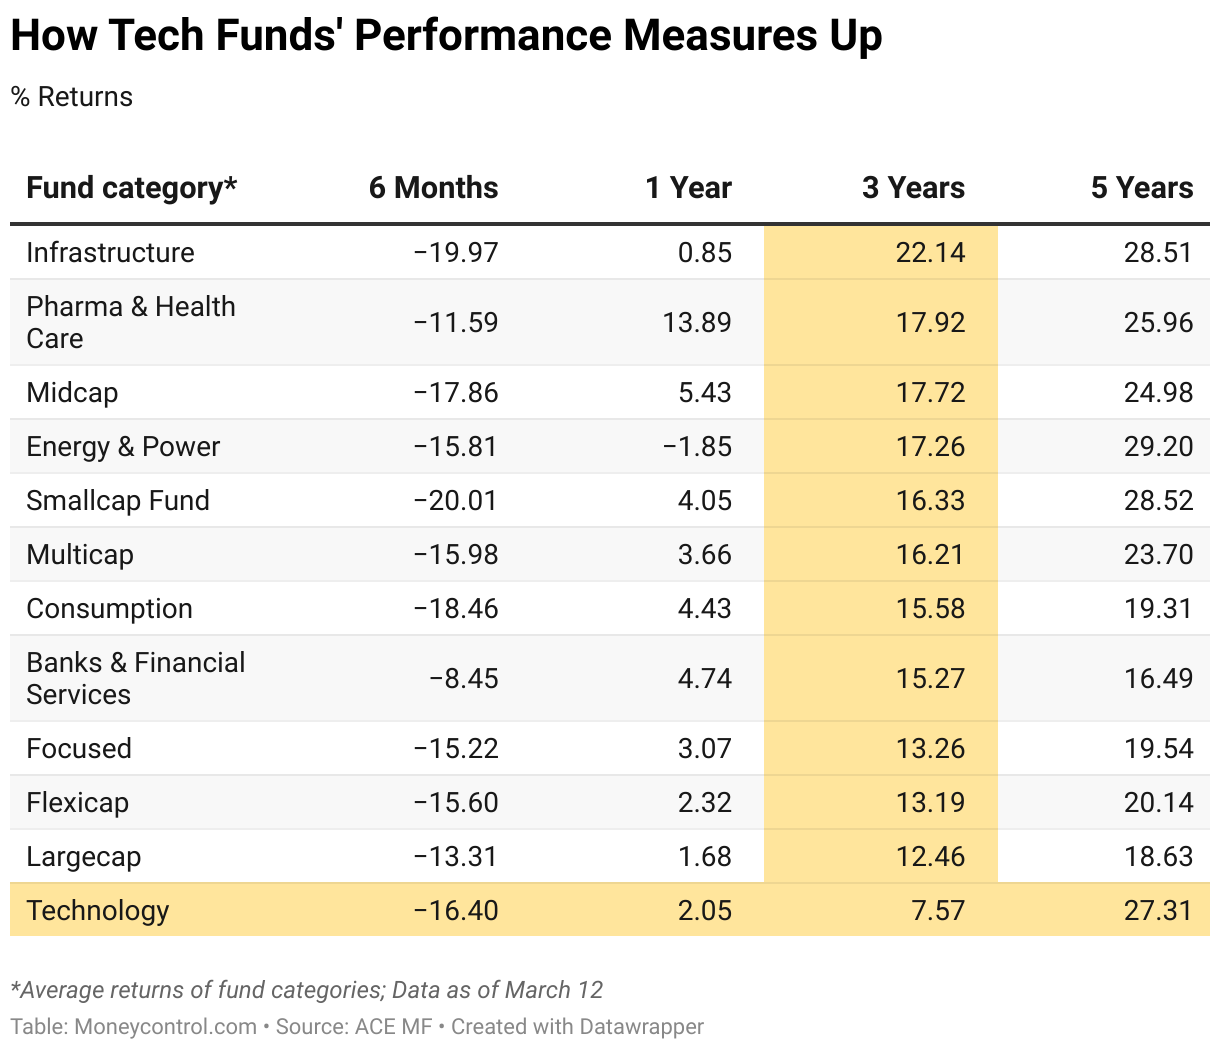This screenshot has height=1050, width=1220.
Task: Select Technology's 7.57 three-year return
Action: pyautogui.click(x=938, y=910)
